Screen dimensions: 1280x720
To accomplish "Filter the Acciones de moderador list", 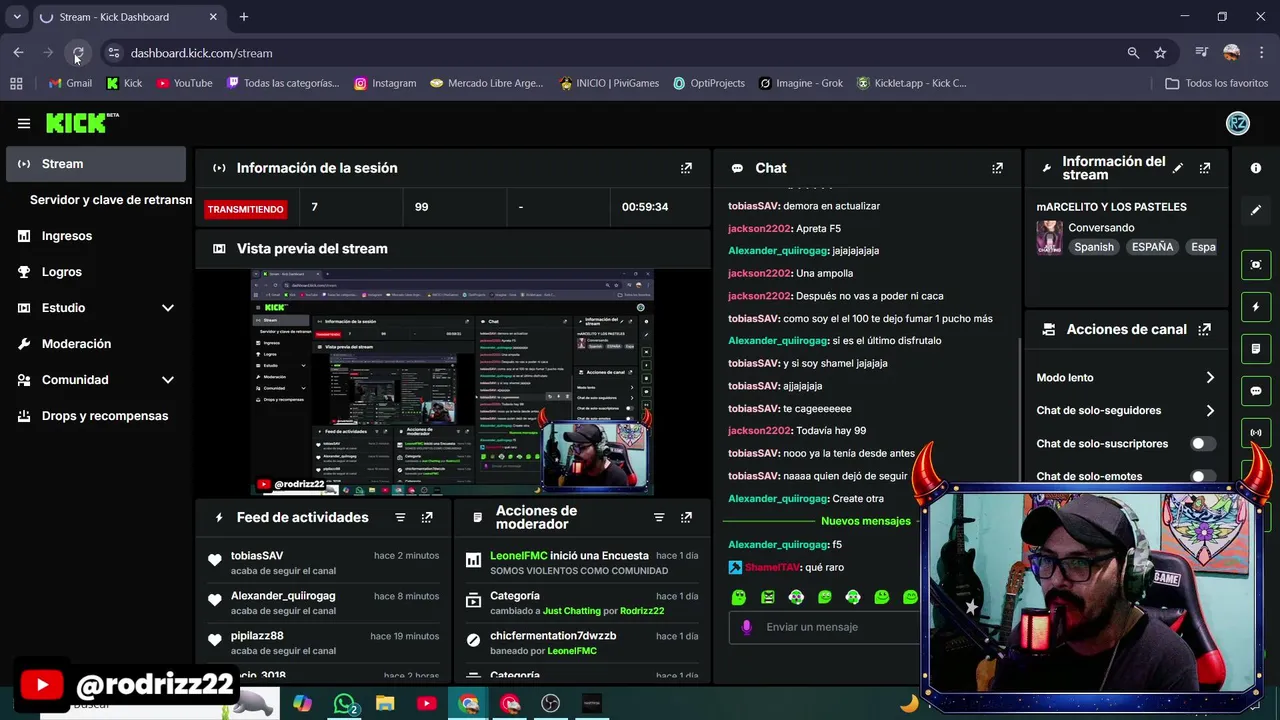I will [x=659, y=517].
